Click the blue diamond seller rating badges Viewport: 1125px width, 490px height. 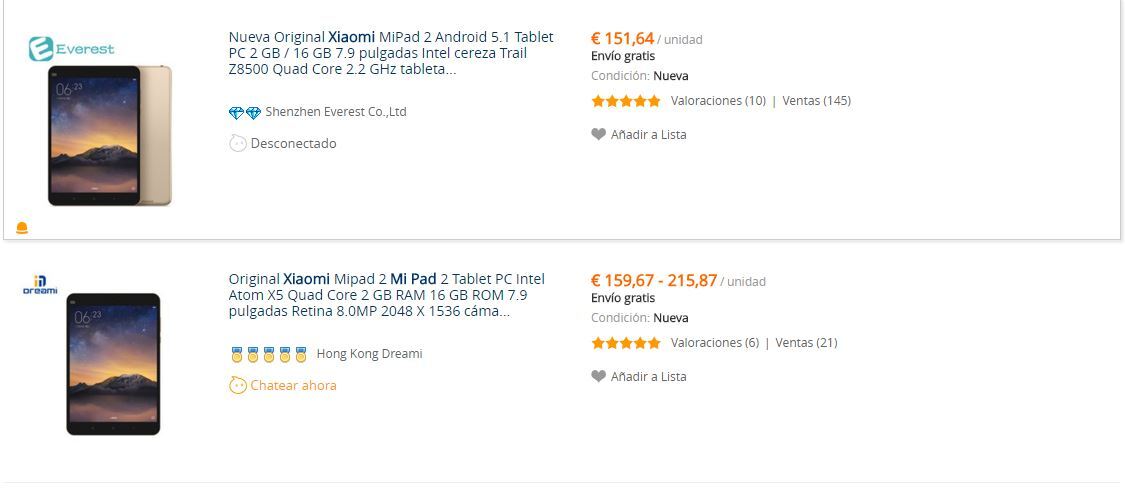[245, 113]
